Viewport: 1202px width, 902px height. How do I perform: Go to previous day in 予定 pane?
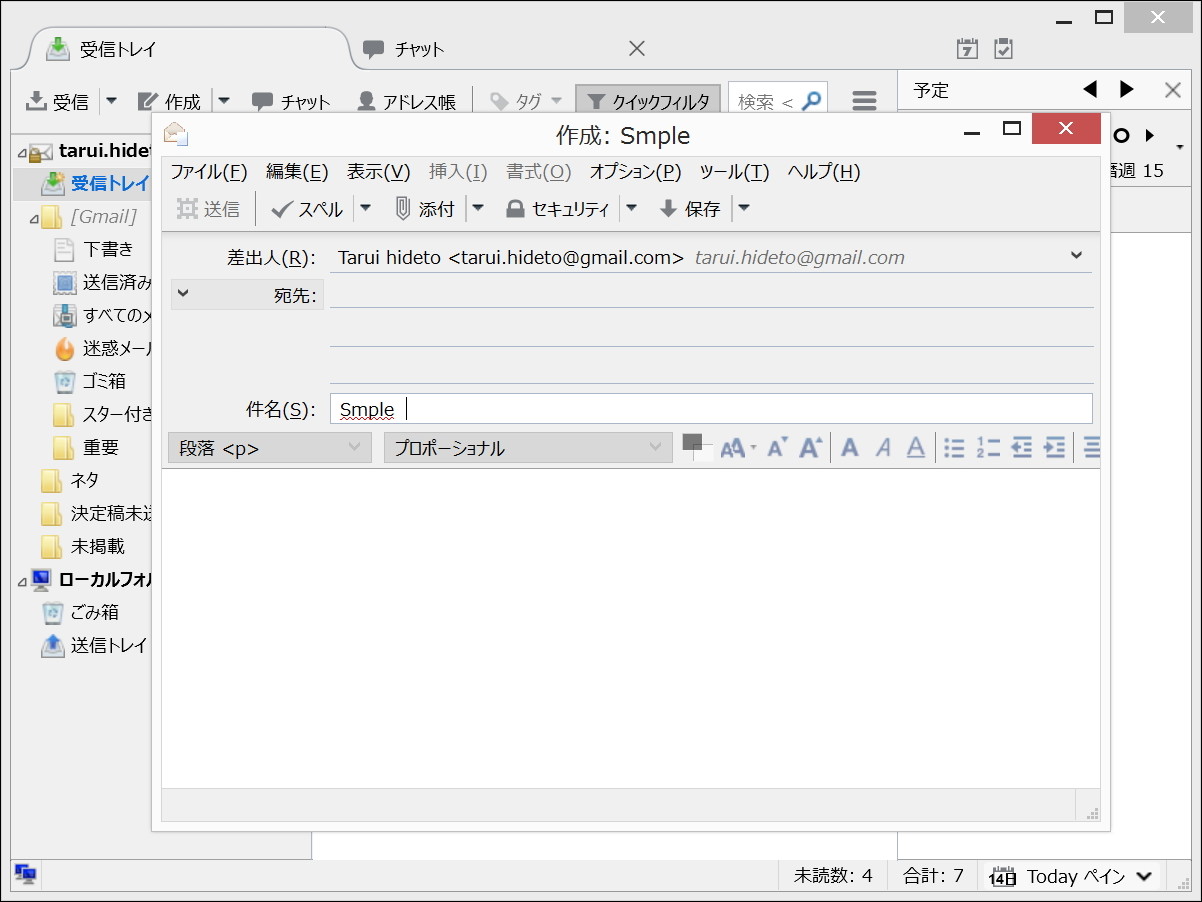(1090, 89)
